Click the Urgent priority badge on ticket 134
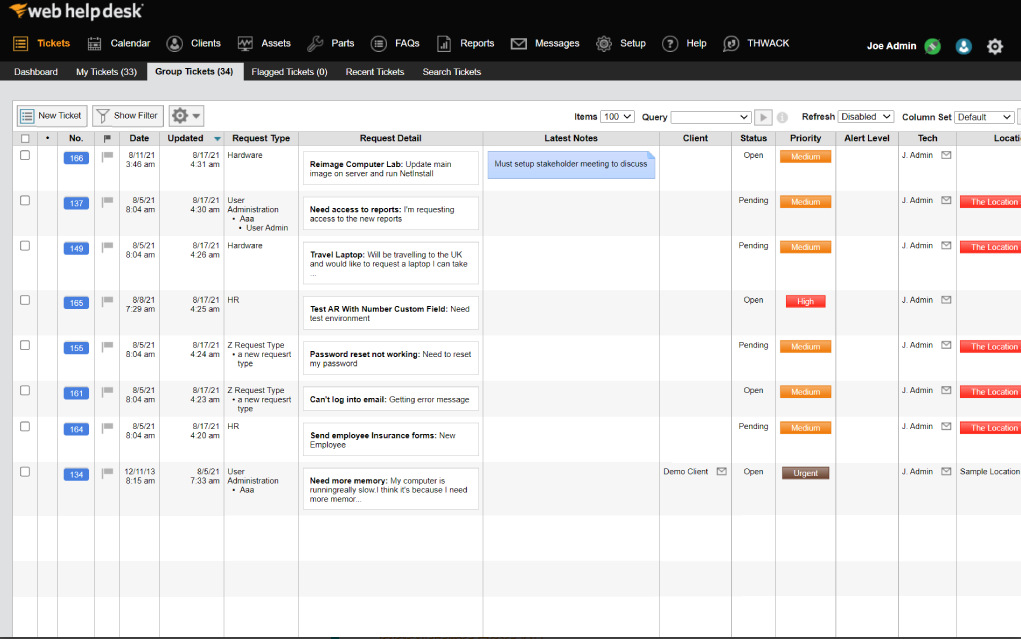Screen dimensions: 1021x639 pos(805,472)
